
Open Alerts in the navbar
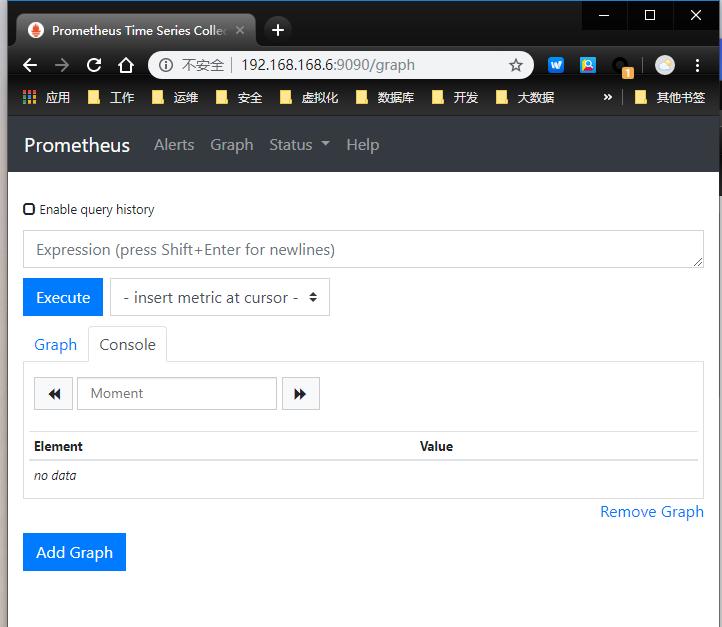coord(174,145)
